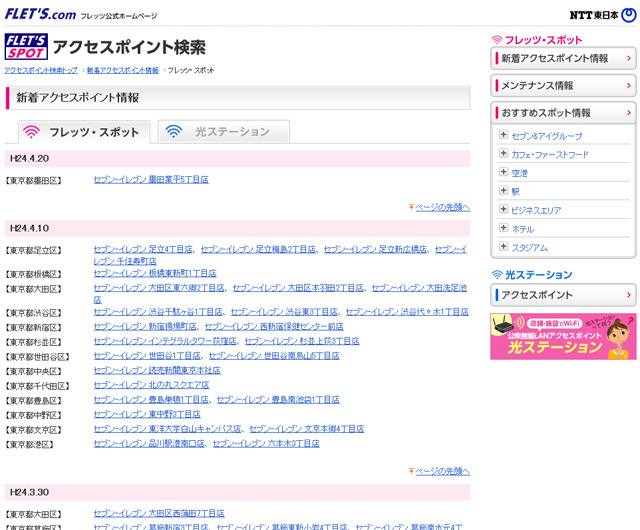
Task: Open セブン-イレブン 大田区東六郷2丁目店 link
Action: tap(159, 288)
